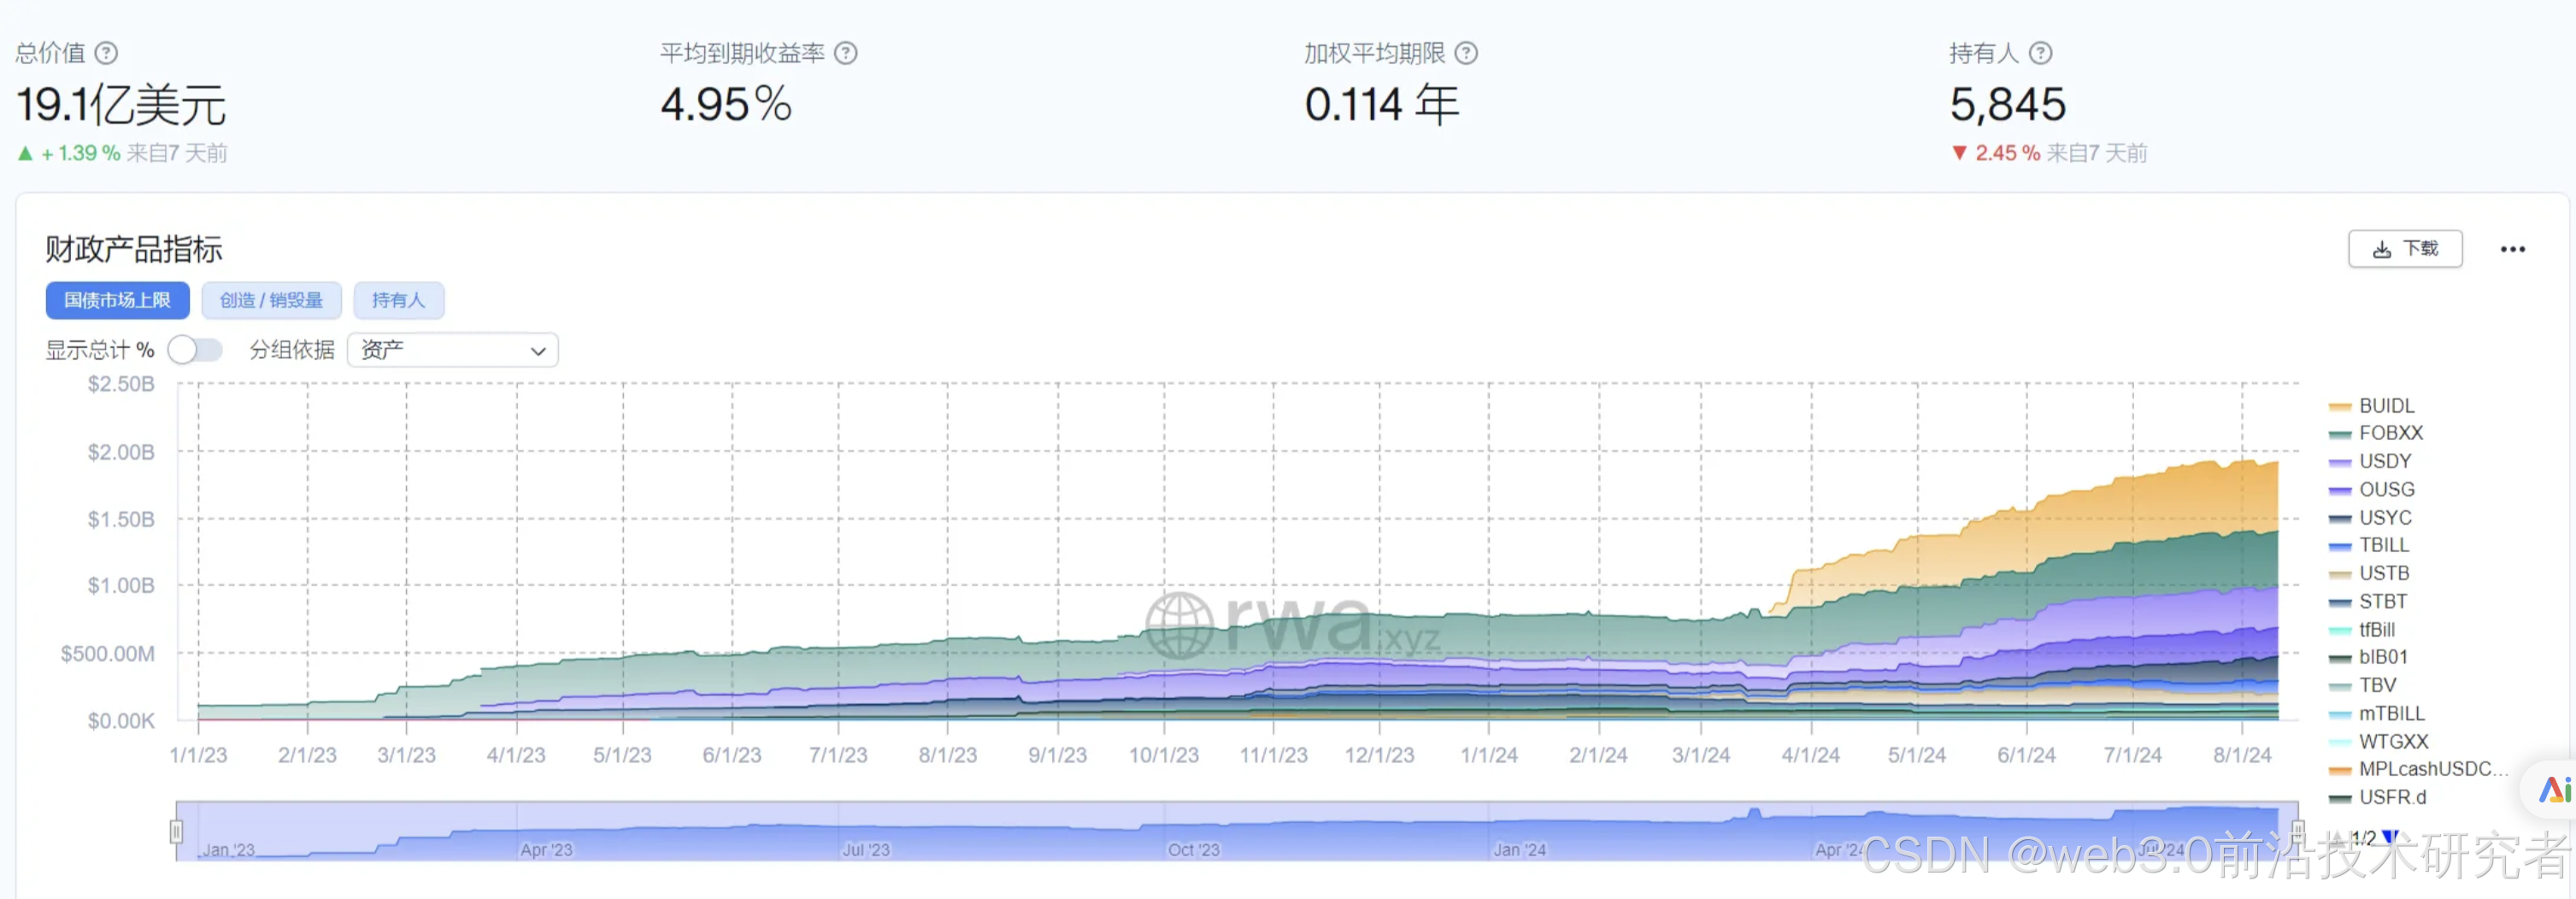Open help icon beside 加权平均期限
2576x899 pixels.
(1466, 53)
